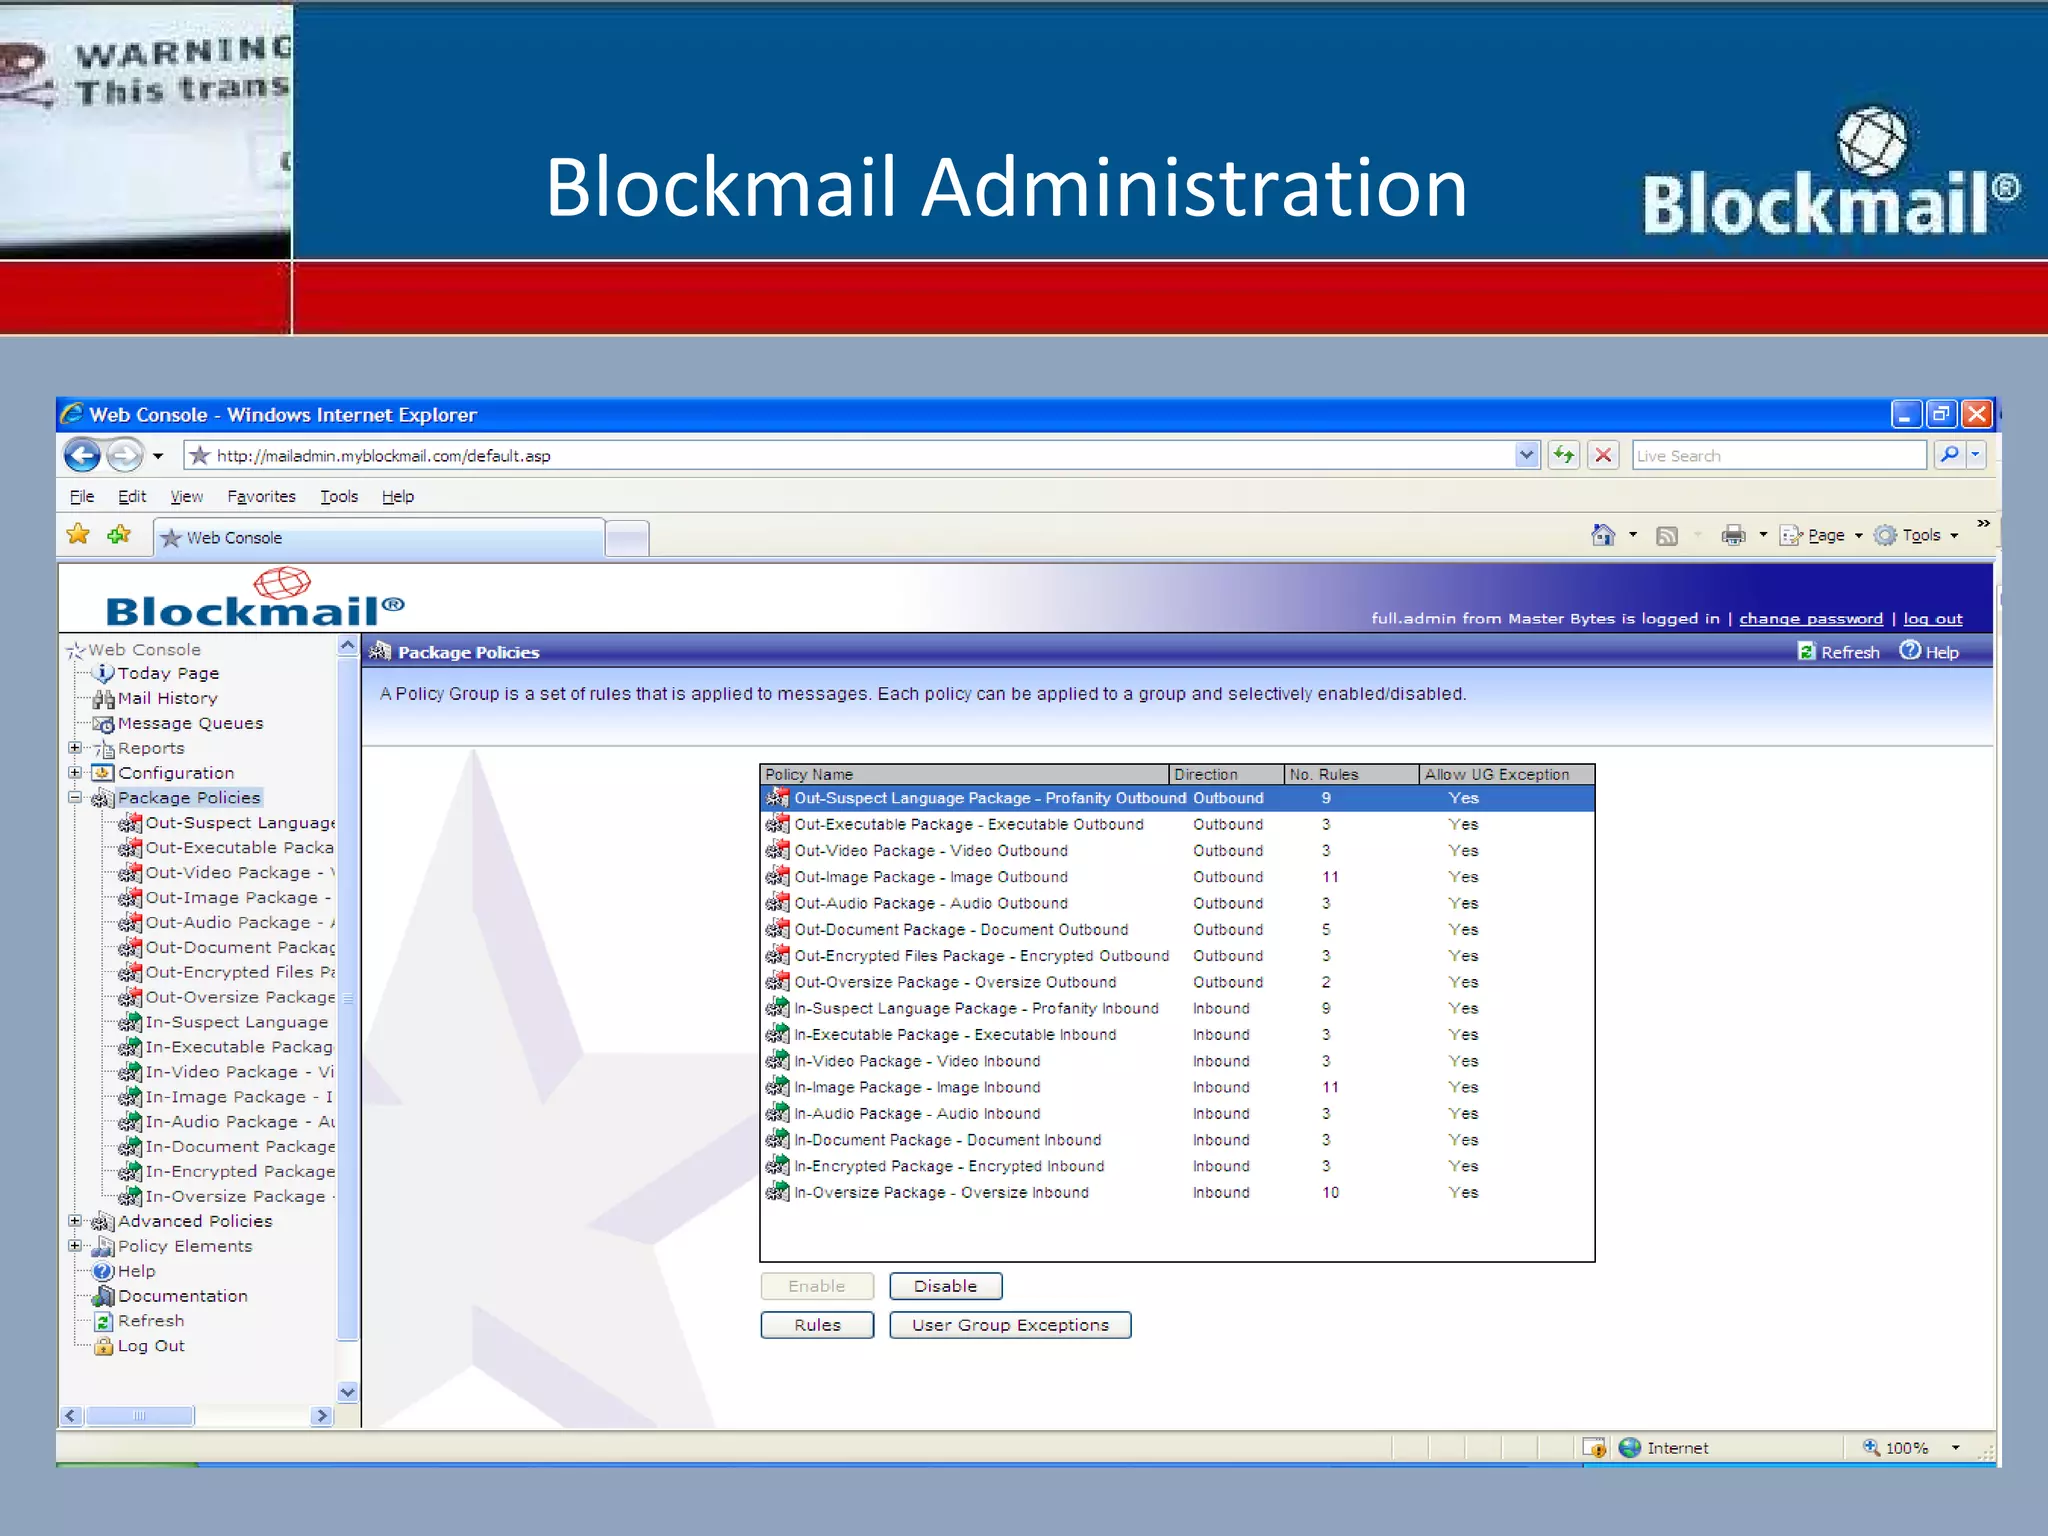Click the tree panel horizontal scrollbar thumb

tap(139, 1415)
